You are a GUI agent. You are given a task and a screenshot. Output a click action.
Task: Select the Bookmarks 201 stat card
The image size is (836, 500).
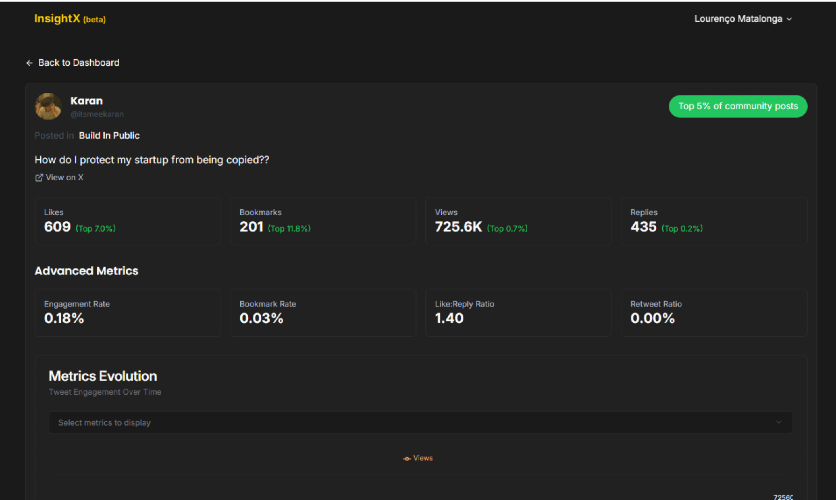pos(323,221)
